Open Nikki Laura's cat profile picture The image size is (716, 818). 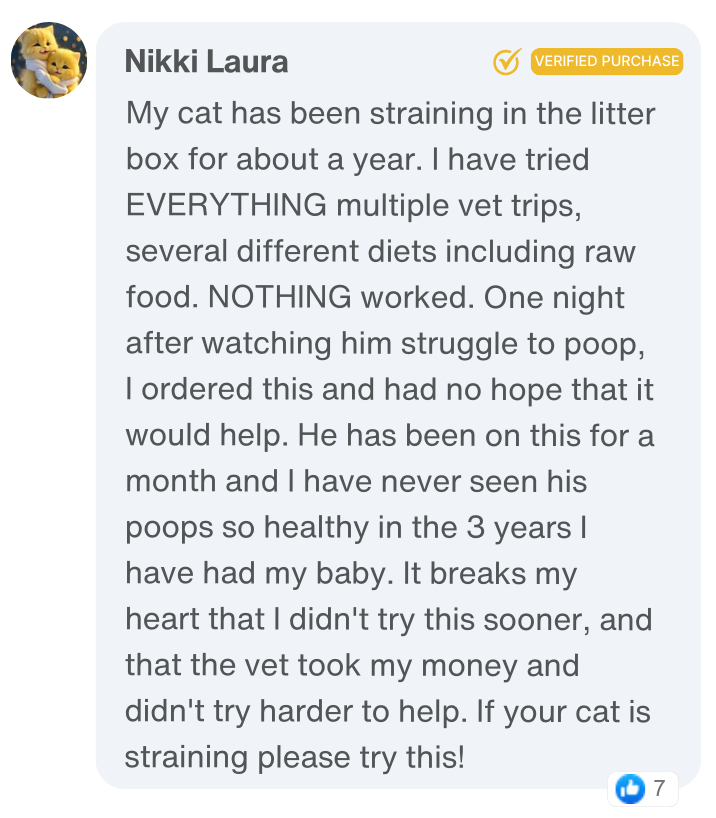pos(49,61)
